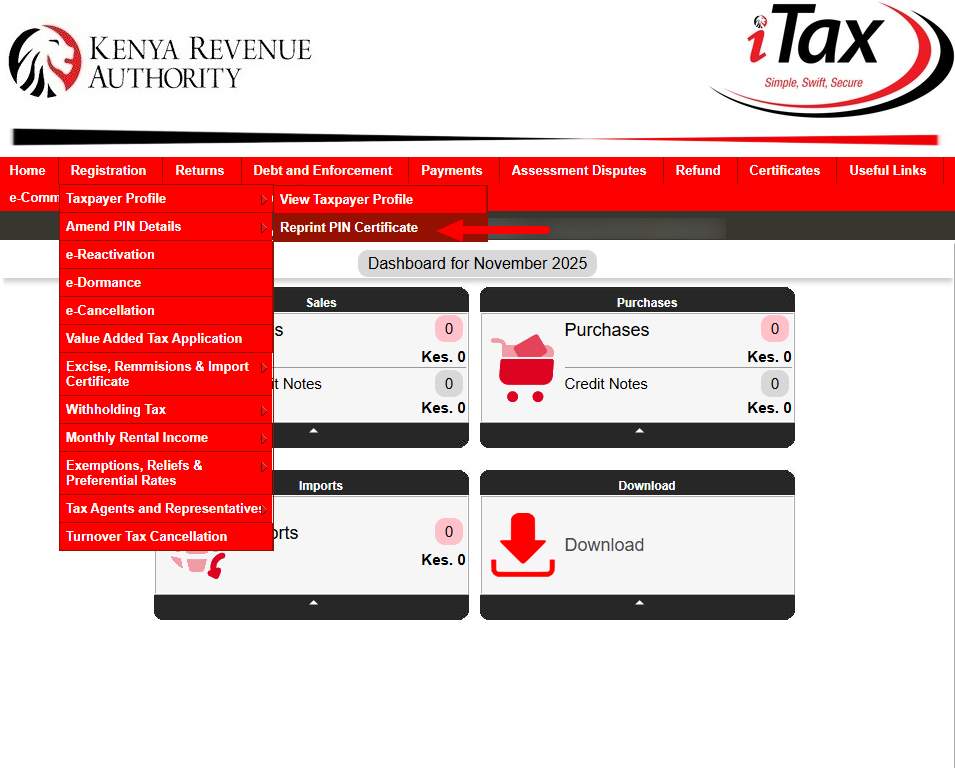Select Reprint PIN Certificate submenu item
Screen dimensions: 955x768
(x=349, y=227)
